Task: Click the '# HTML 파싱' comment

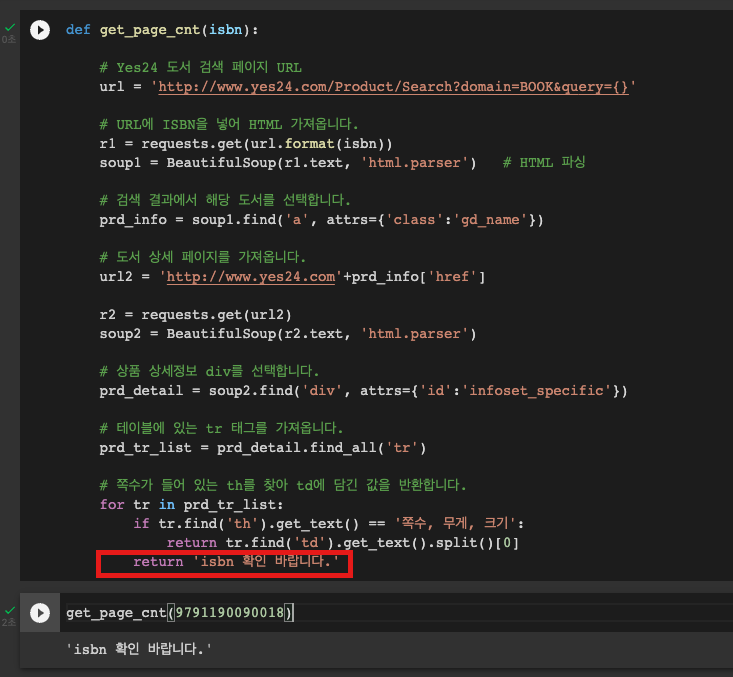Action: coord(544,163)
